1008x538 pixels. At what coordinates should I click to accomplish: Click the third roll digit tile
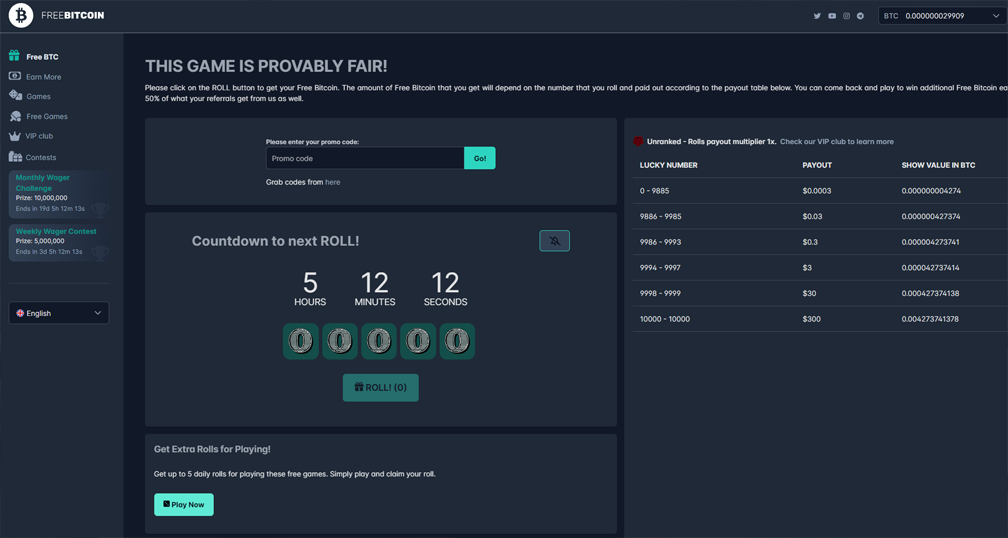379,341
